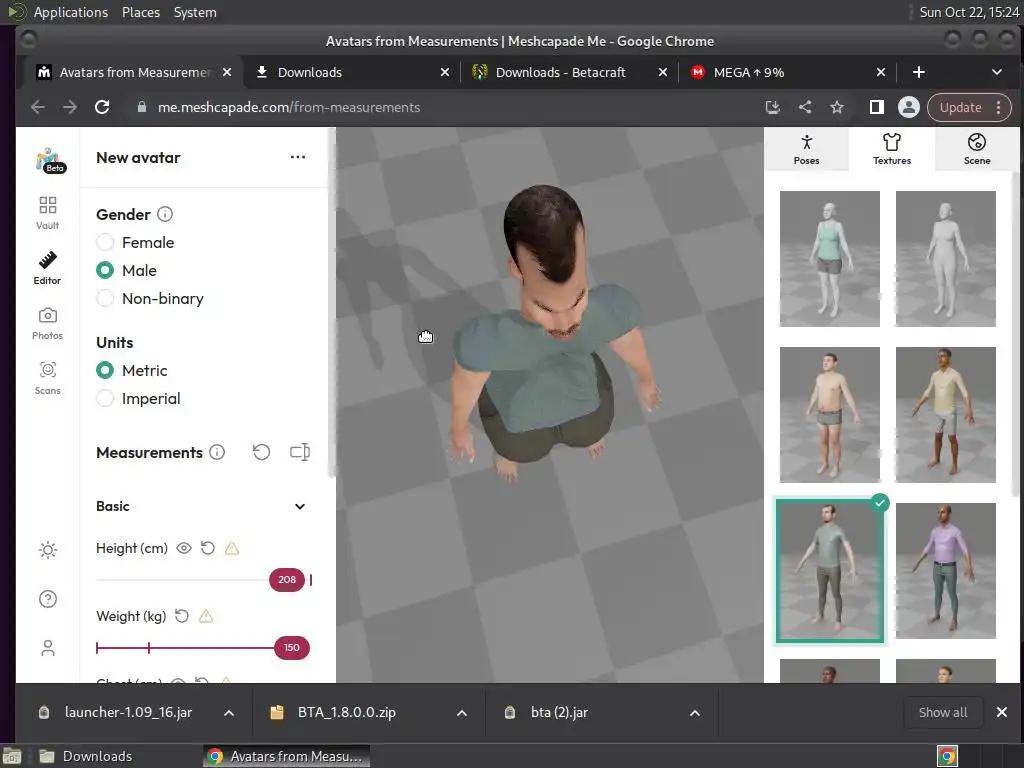Viewport: 1024px width, 768px height.
Task: Open Downloads folder in taskbar
Action: pos(86,756)
